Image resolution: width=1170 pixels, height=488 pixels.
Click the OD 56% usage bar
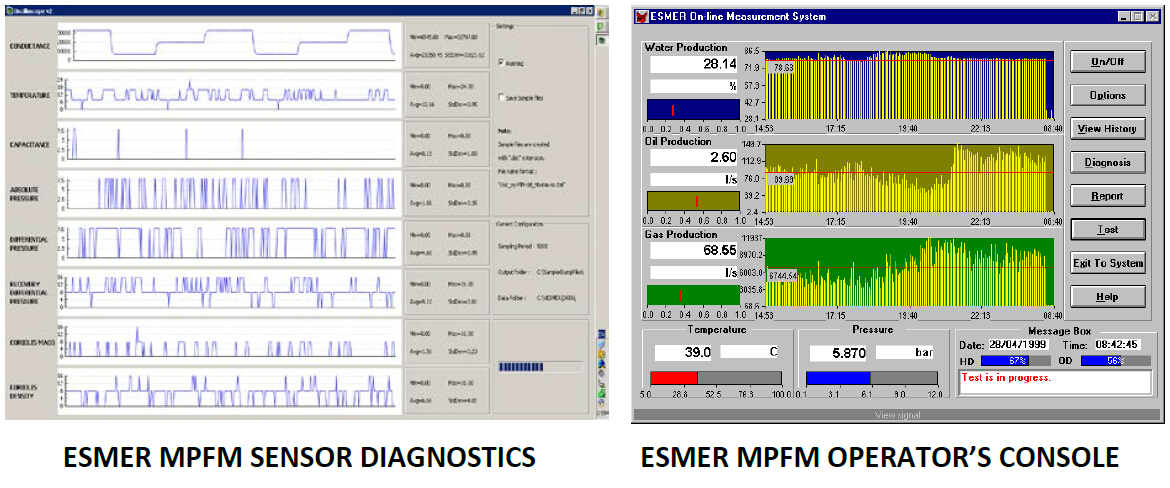point(1116,360)
